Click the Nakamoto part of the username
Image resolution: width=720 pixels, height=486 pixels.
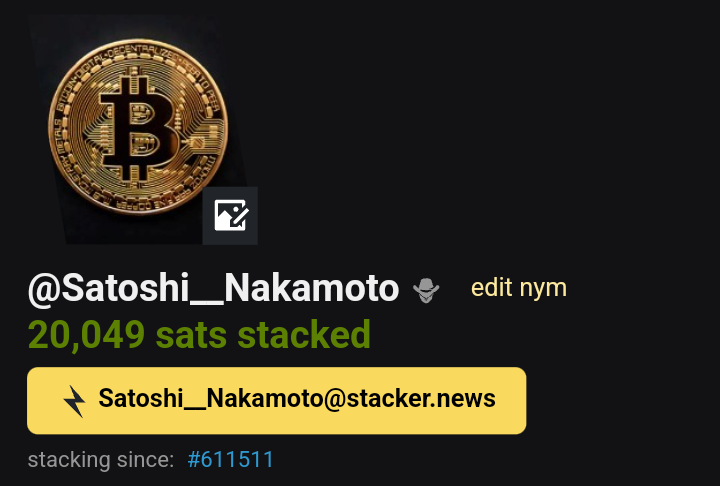312,288
